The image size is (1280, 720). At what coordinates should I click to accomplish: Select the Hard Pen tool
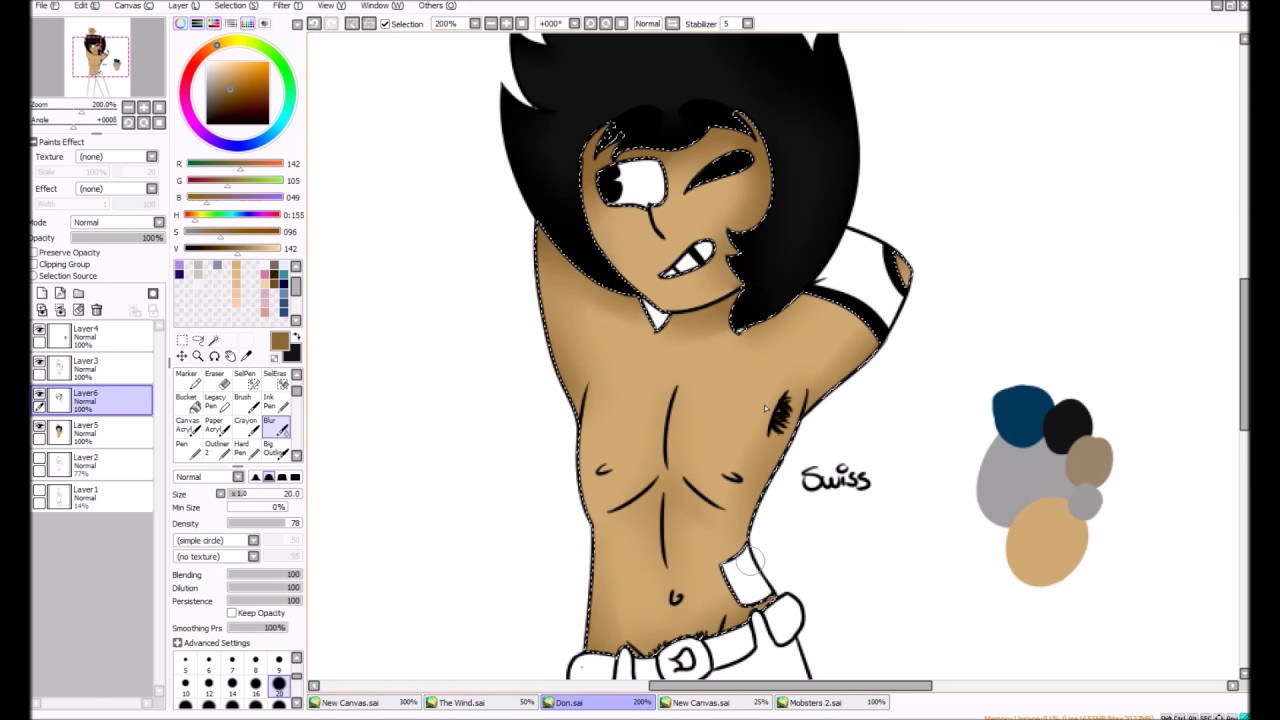click(x=245, y=449)
